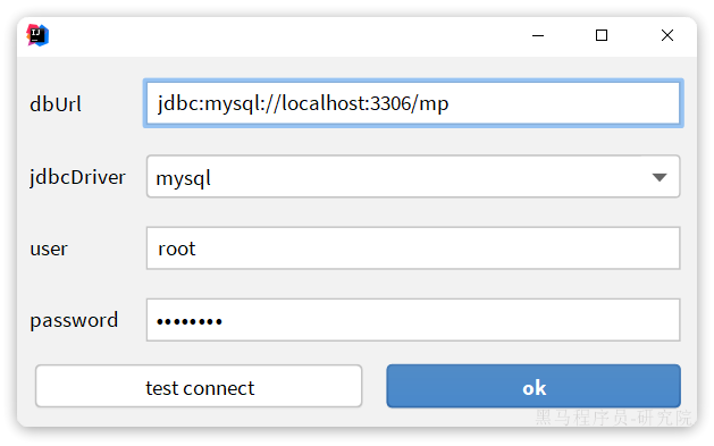Screen dimensions: 714x446
Task: Open the mysql combo box
Action: coord(400,177)
